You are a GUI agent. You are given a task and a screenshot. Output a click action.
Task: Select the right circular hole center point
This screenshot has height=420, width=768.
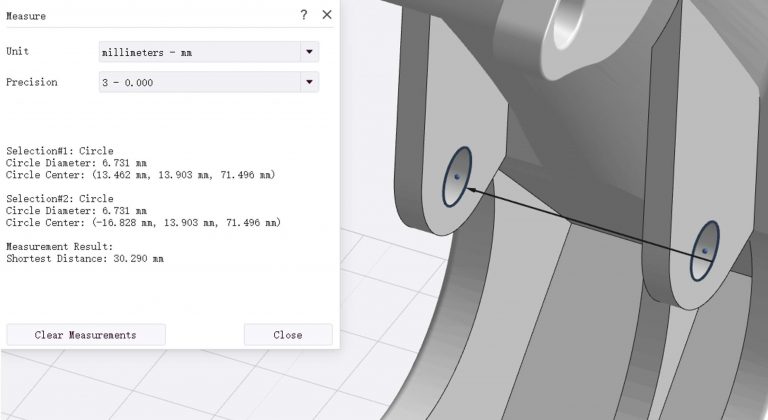(705, 250)
